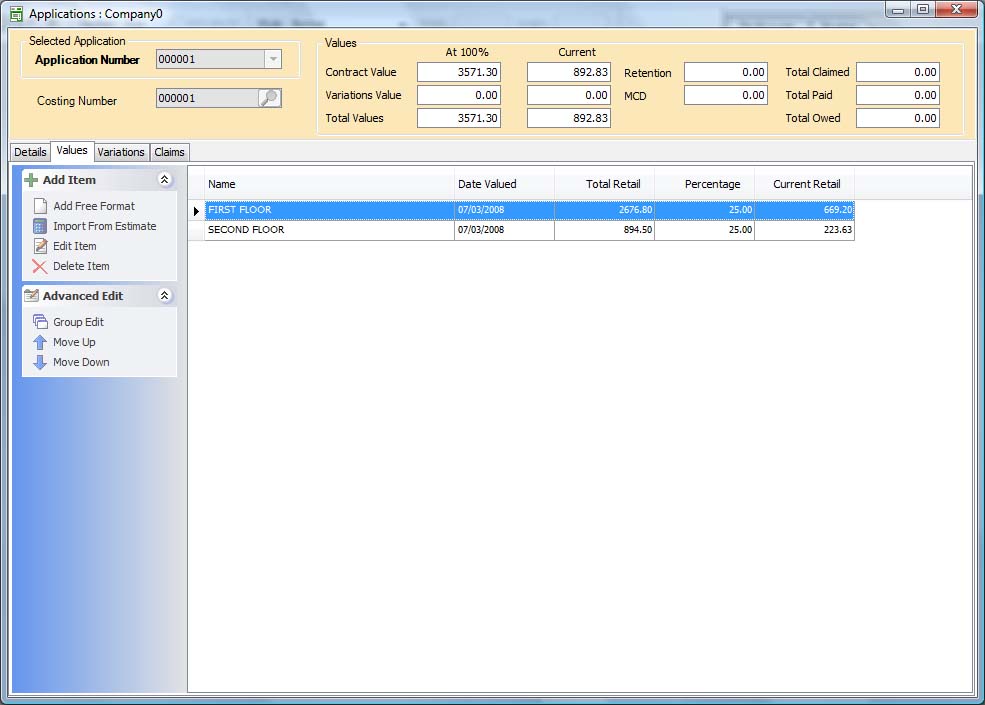Click the Edit Item pencil icon
The height and width of the screenshot is (705, 985).
pos(40,246)
